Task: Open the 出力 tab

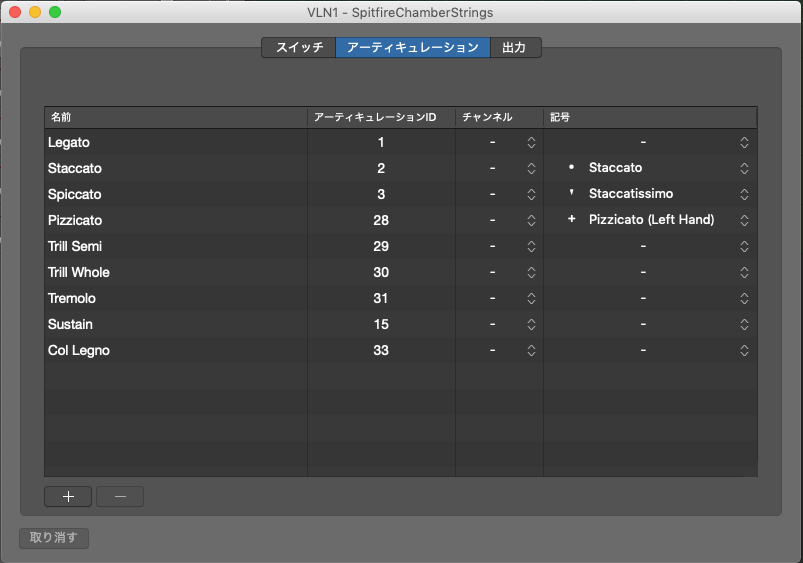Action: click(x=515, y=48)
